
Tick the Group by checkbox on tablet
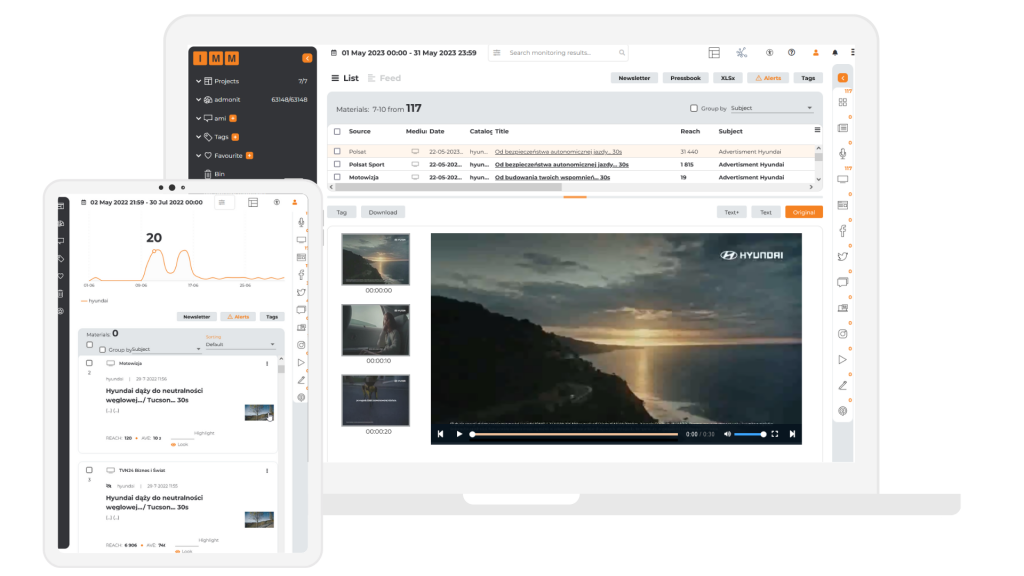(103, 349)
